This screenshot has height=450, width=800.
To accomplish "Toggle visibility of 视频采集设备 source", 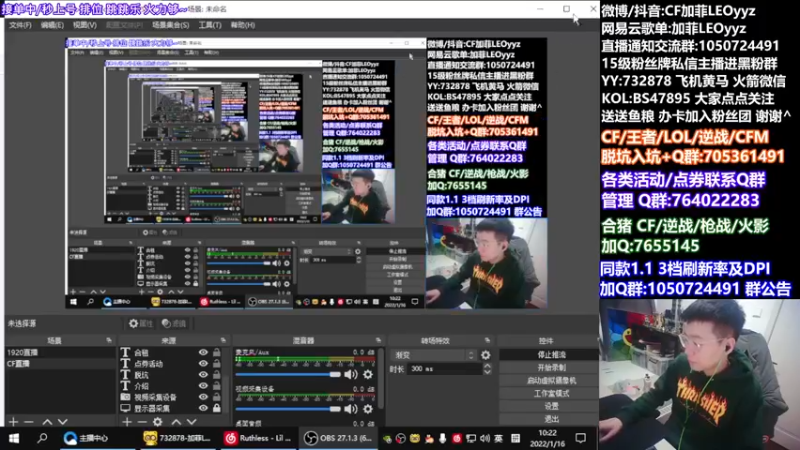I will pos(203,397).
